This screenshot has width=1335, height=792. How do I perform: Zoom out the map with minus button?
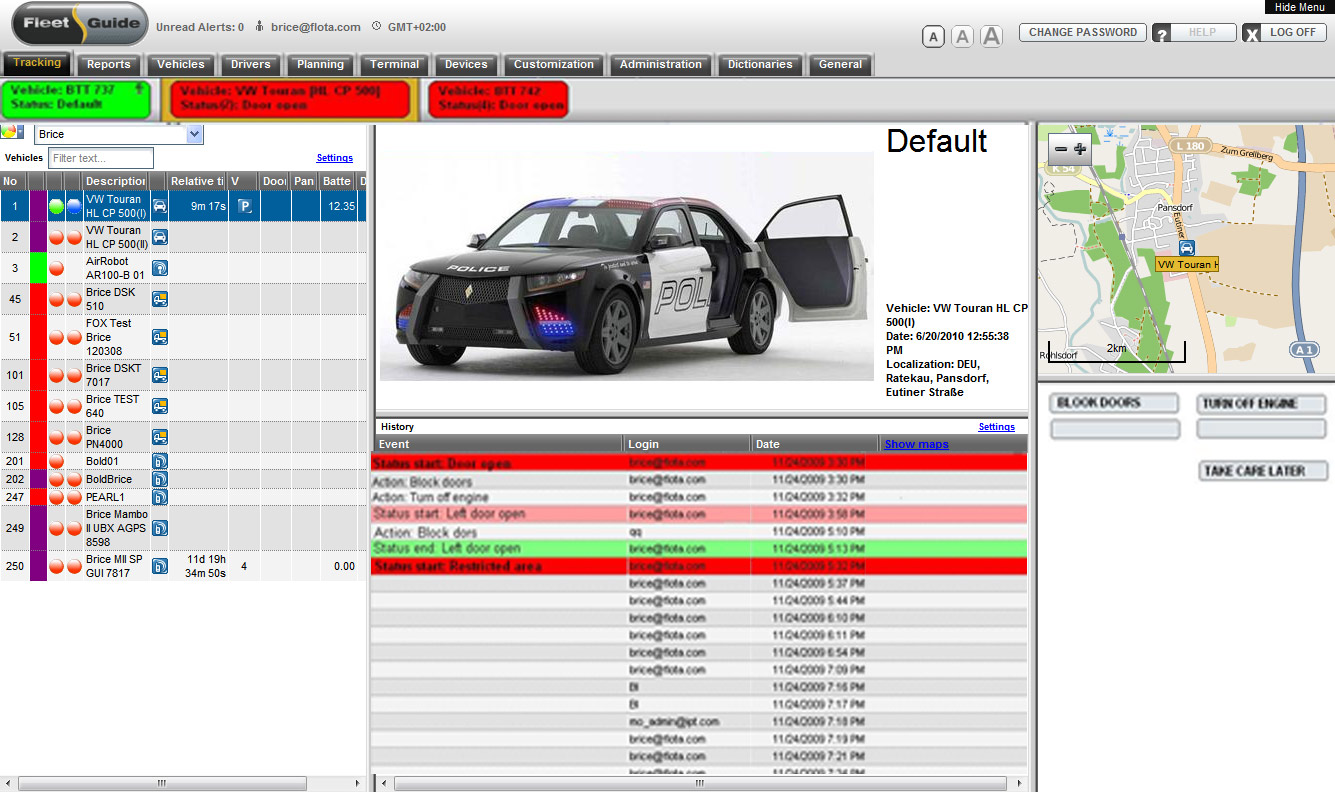point(1061,149)
